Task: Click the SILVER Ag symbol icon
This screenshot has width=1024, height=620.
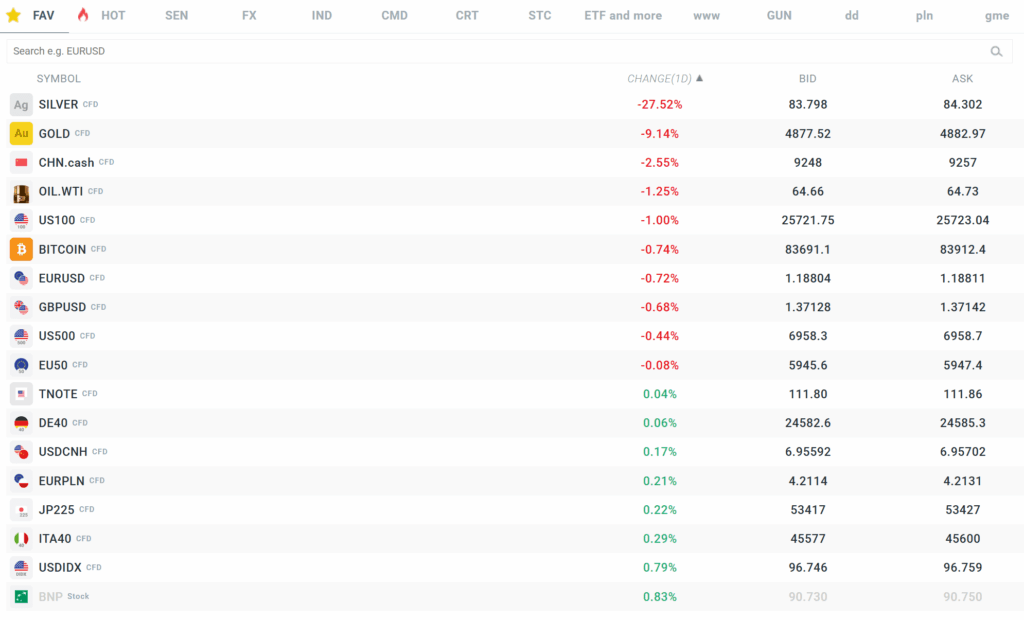Action: 21,105
